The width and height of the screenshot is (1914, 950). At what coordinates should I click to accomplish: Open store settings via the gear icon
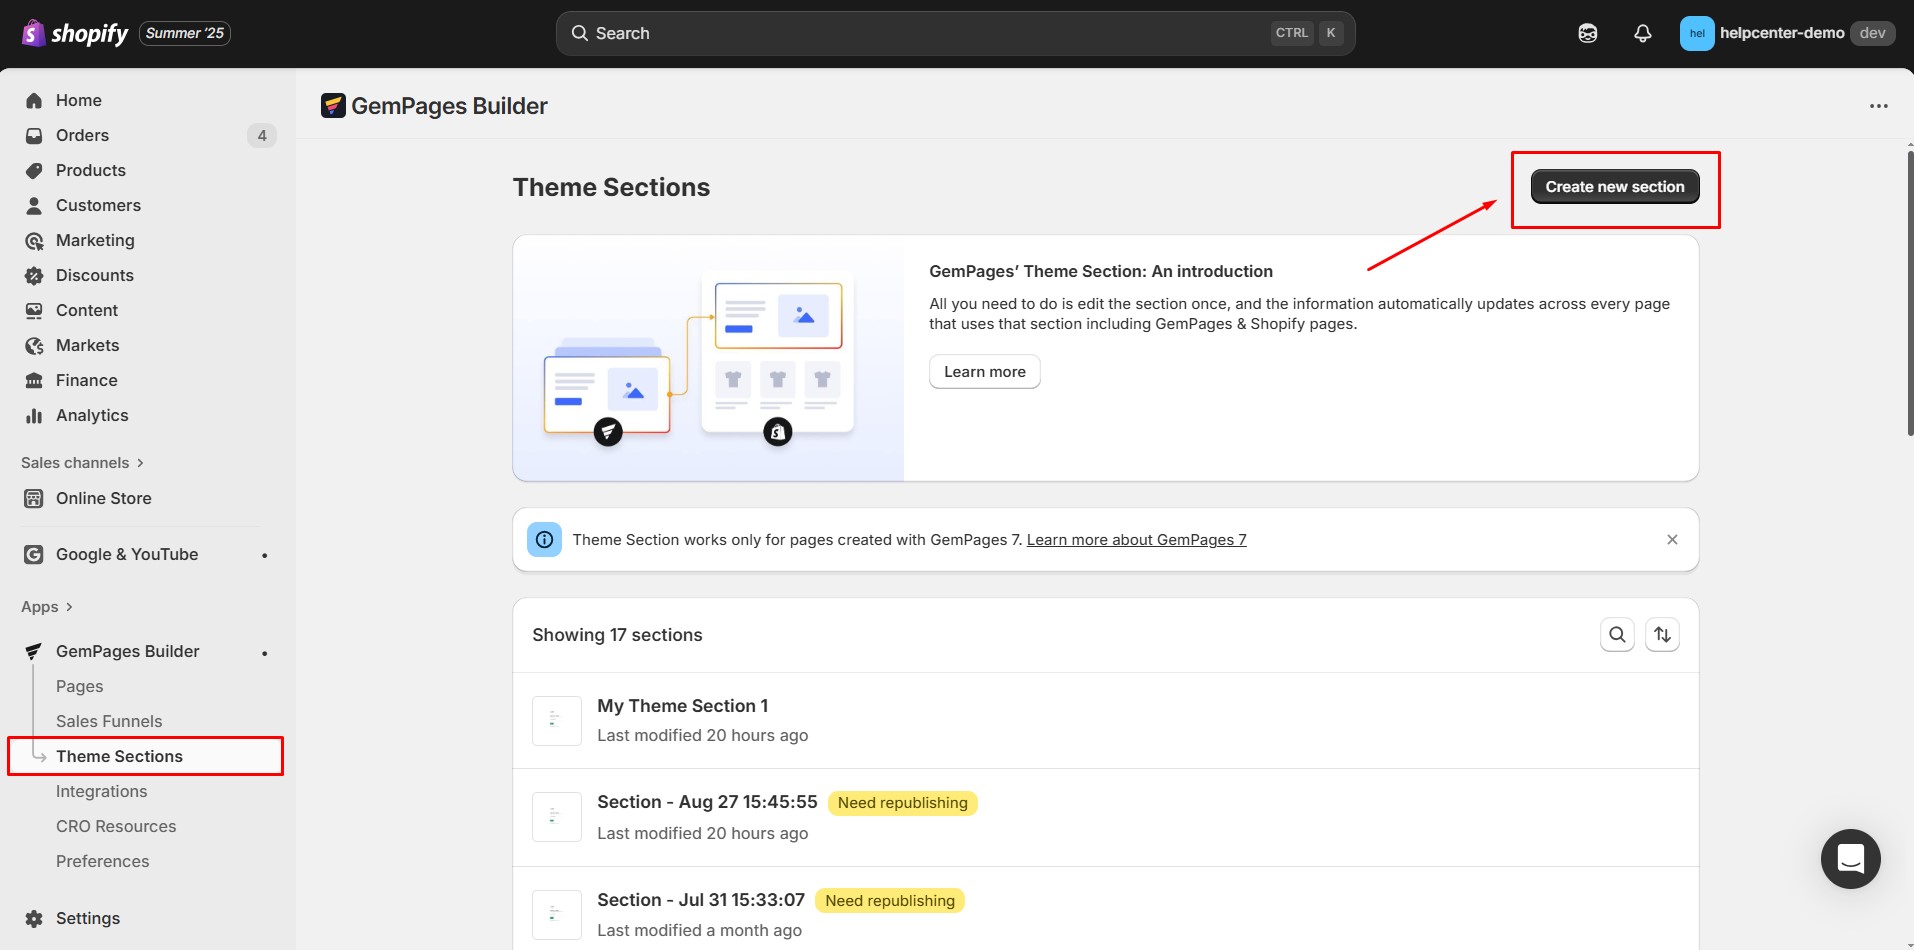pos(33,918)
